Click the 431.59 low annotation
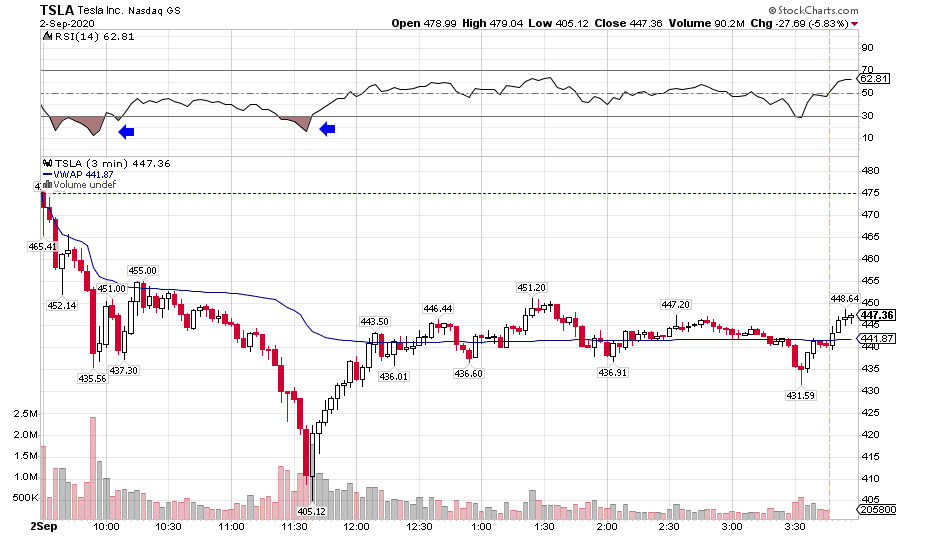The height and width of the screenshot is (540, 930). [x=801, y=395]
